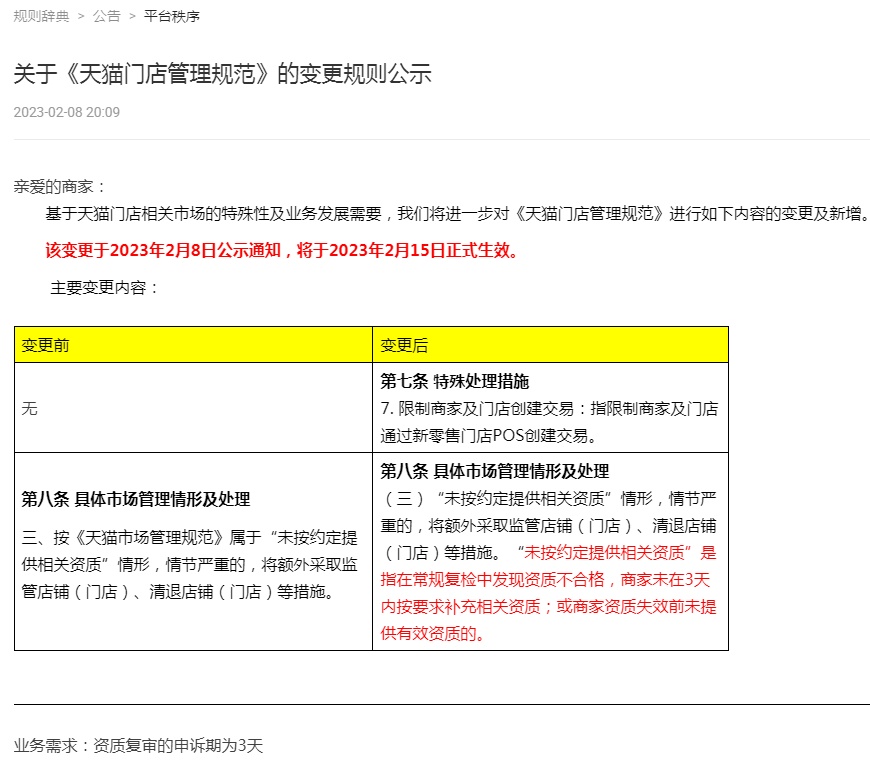
Task: Go to the 公告 breadcrumb link
Action: pyautogui.click(x=106, y=16)
